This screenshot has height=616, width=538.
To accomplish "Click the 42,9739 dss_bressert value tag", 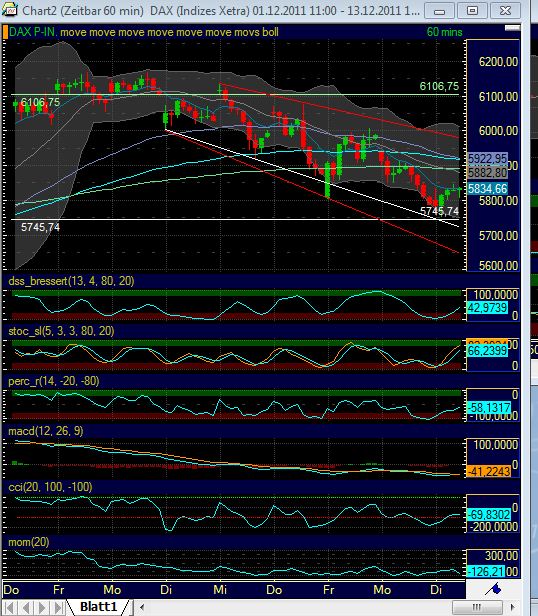I will 487,308.
